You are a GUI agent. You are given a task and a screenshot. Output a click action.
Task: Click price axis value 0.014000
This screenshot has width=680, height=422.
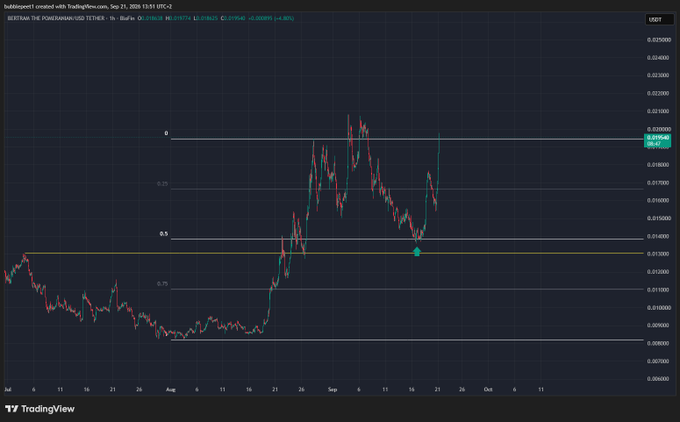[658, 236]
